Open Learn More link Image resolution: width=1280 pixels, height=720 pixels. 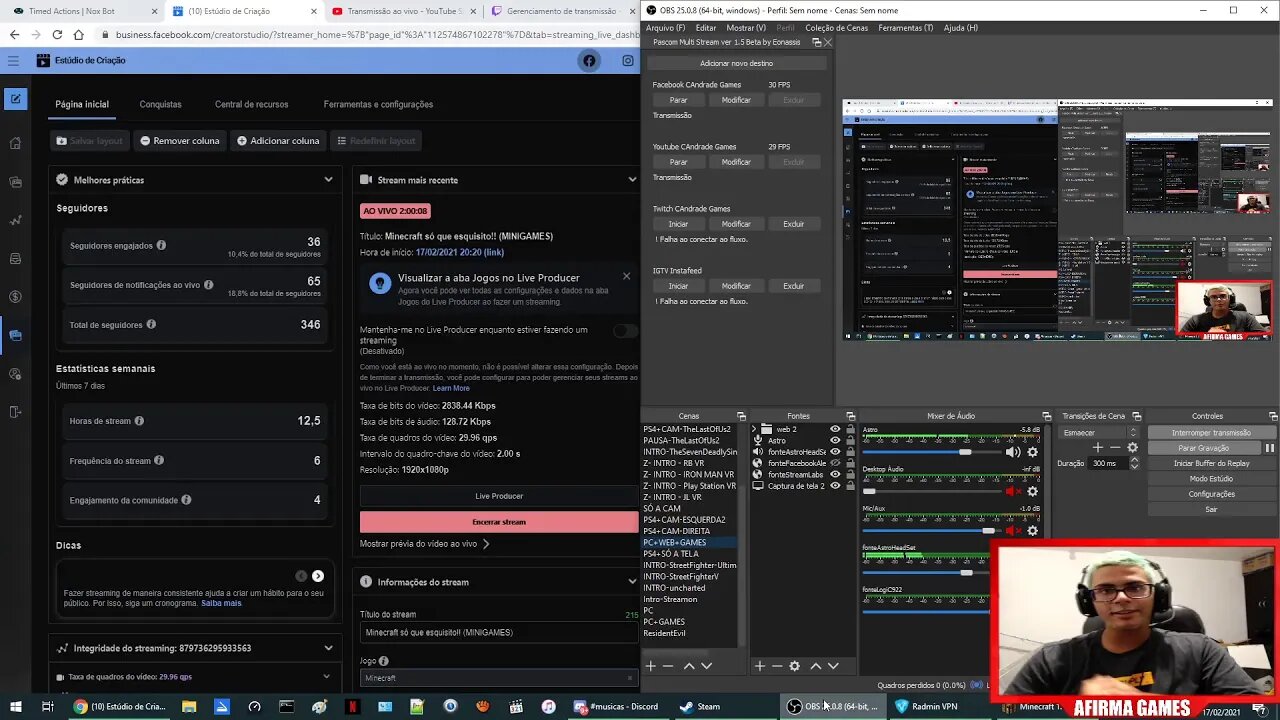click(451, 389)
